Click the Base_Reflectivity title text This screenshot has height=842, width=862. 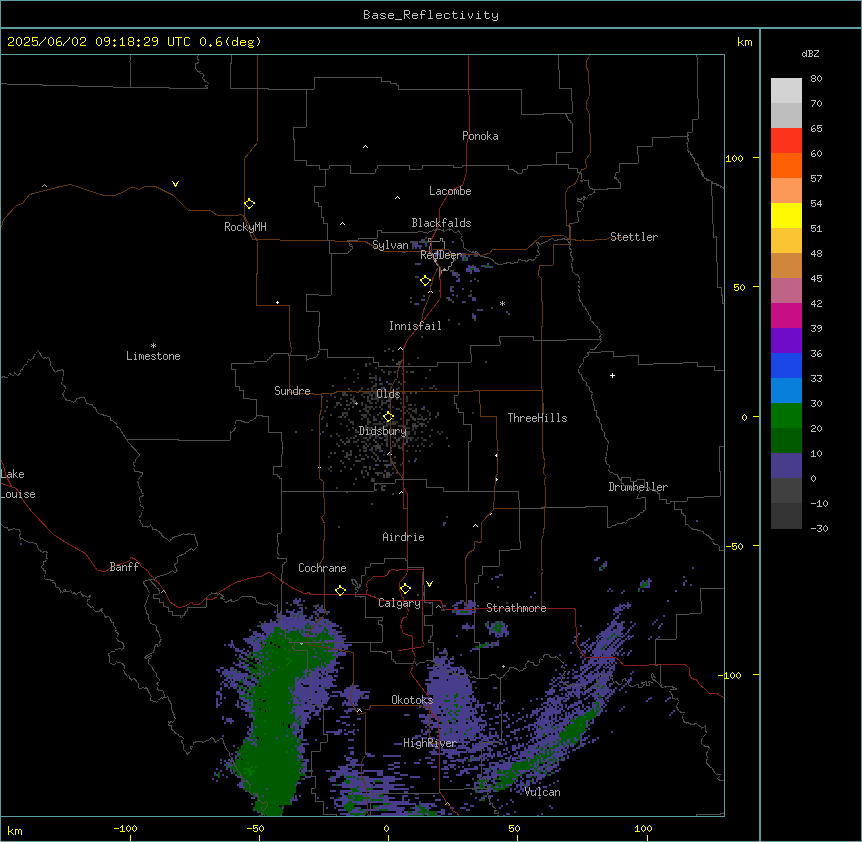click(x=431, y=15)
